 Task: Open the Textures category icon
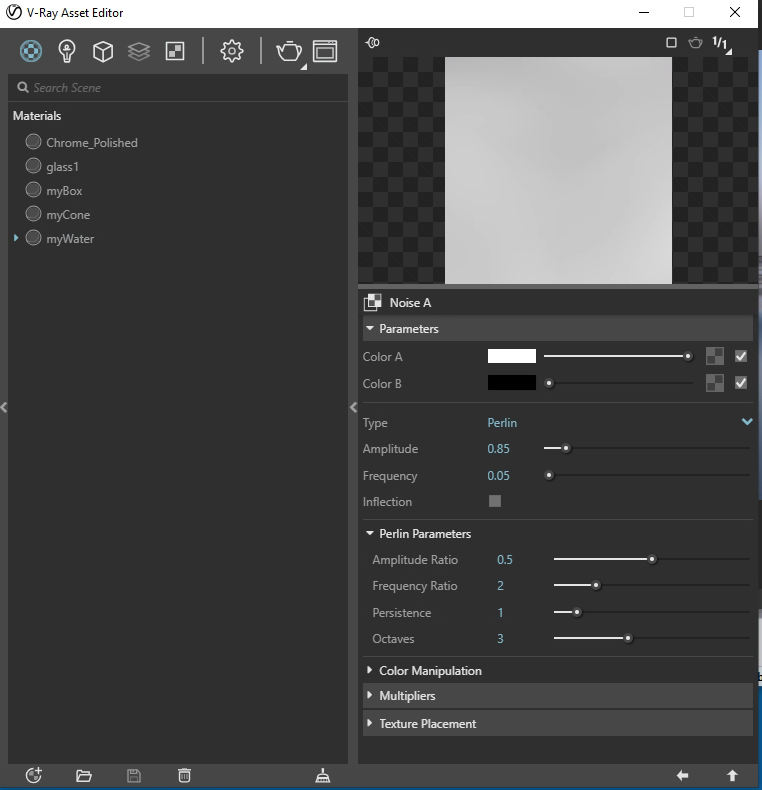175,51
